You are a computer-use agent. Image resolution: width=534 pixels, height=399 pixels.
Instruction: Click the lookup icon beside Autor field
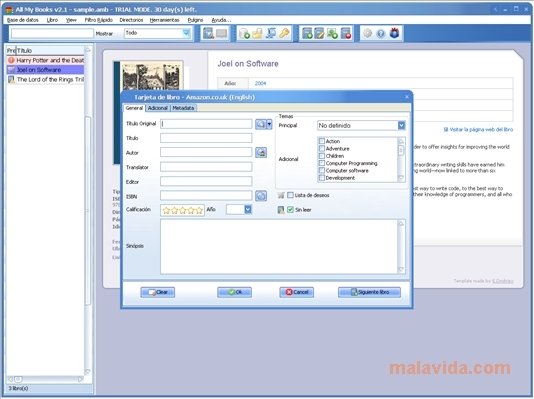[261, 153]
